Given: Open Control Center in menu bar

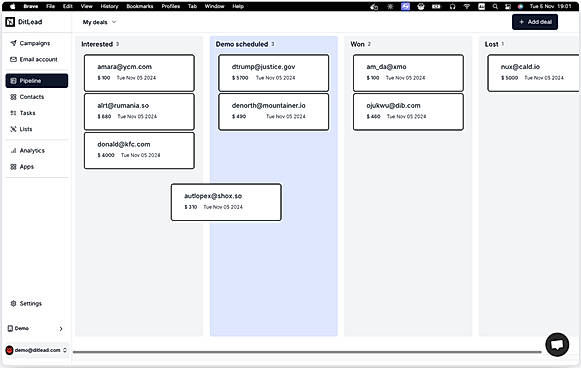Looking at the screenshot, I should (x=508, y=6).
